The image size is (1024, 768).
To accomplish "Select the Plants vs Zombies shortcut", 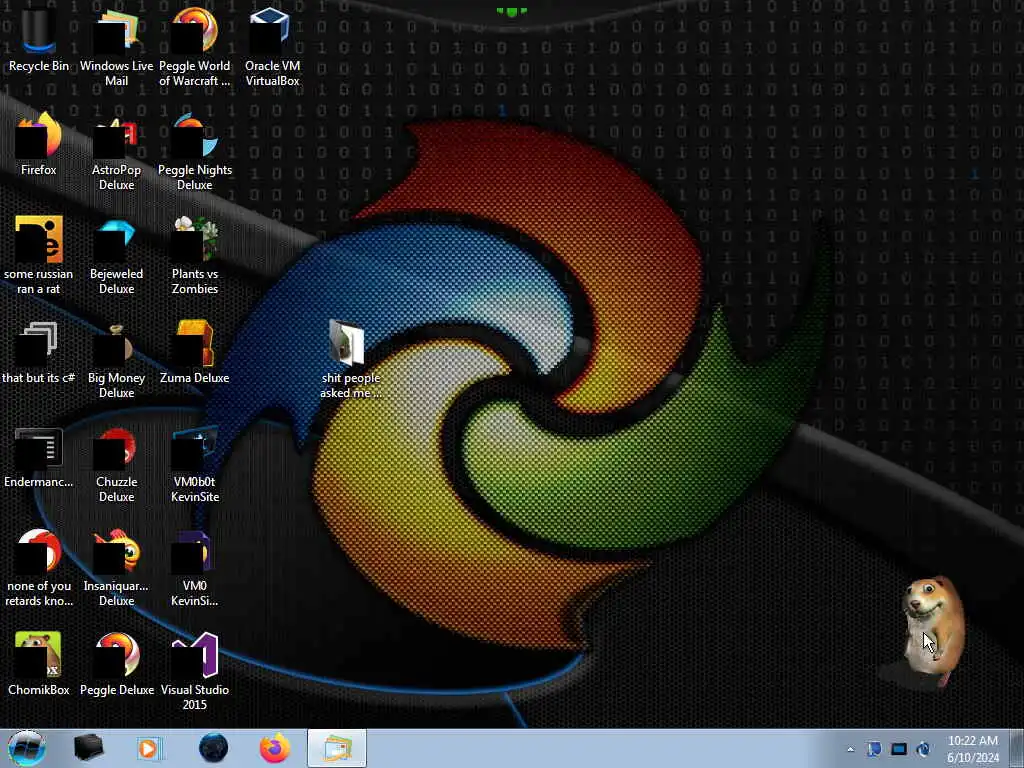I will (x=195, y=255).
